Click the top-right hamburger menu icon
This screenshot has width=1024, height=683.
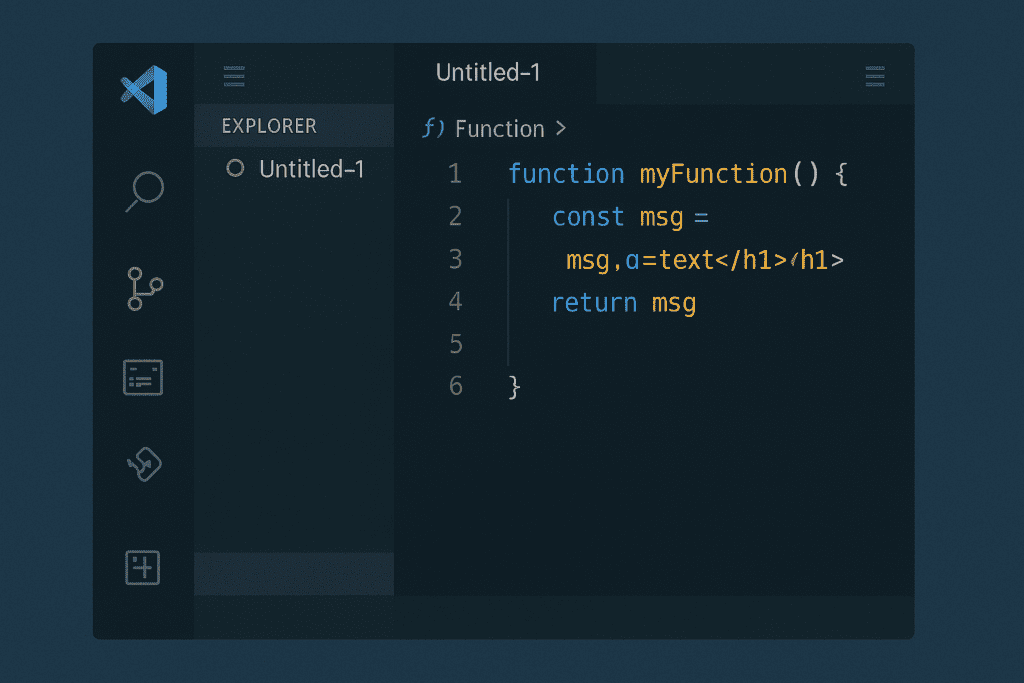(875, 76)
